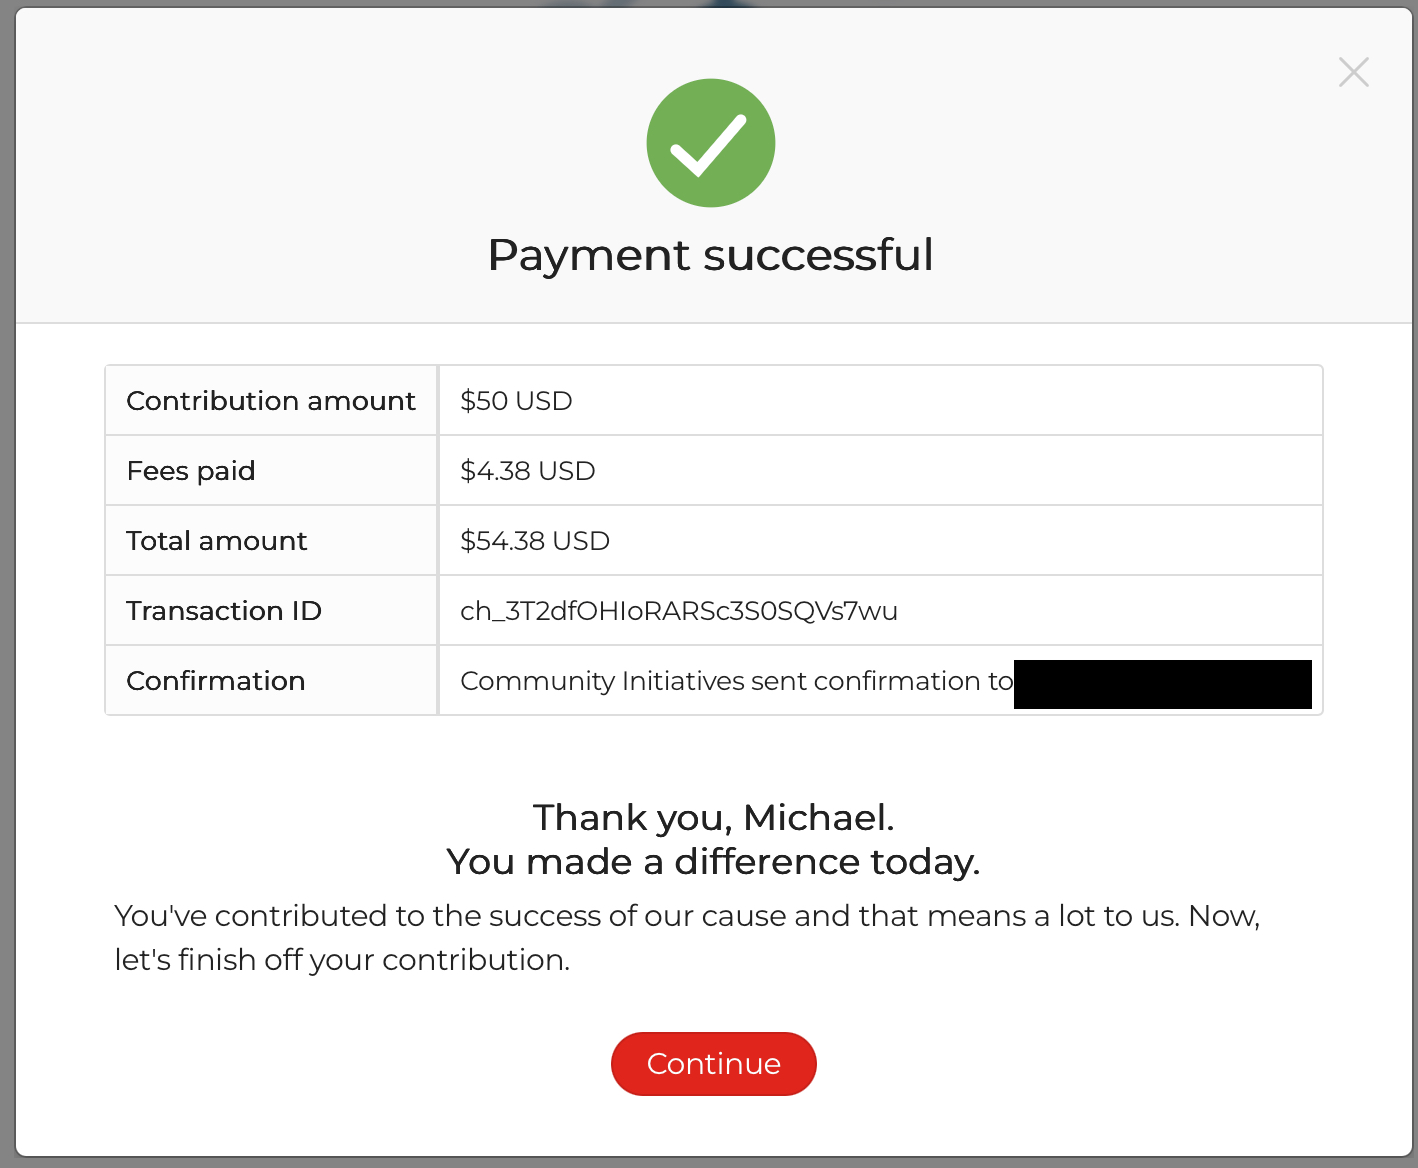Click the Thank you, Michael message

713,818
